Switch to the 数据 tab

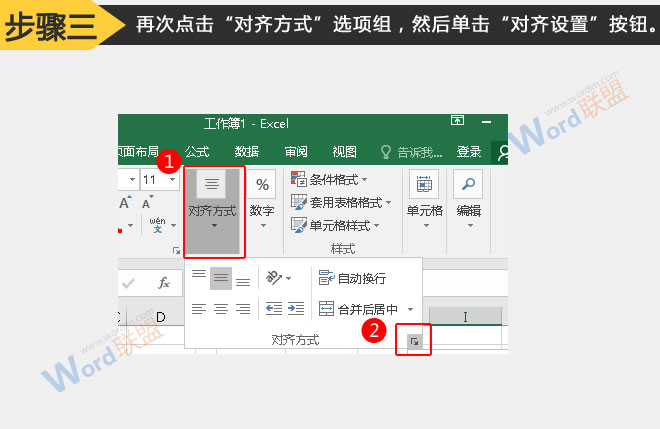pyautogui.click(x=246, y=152)
